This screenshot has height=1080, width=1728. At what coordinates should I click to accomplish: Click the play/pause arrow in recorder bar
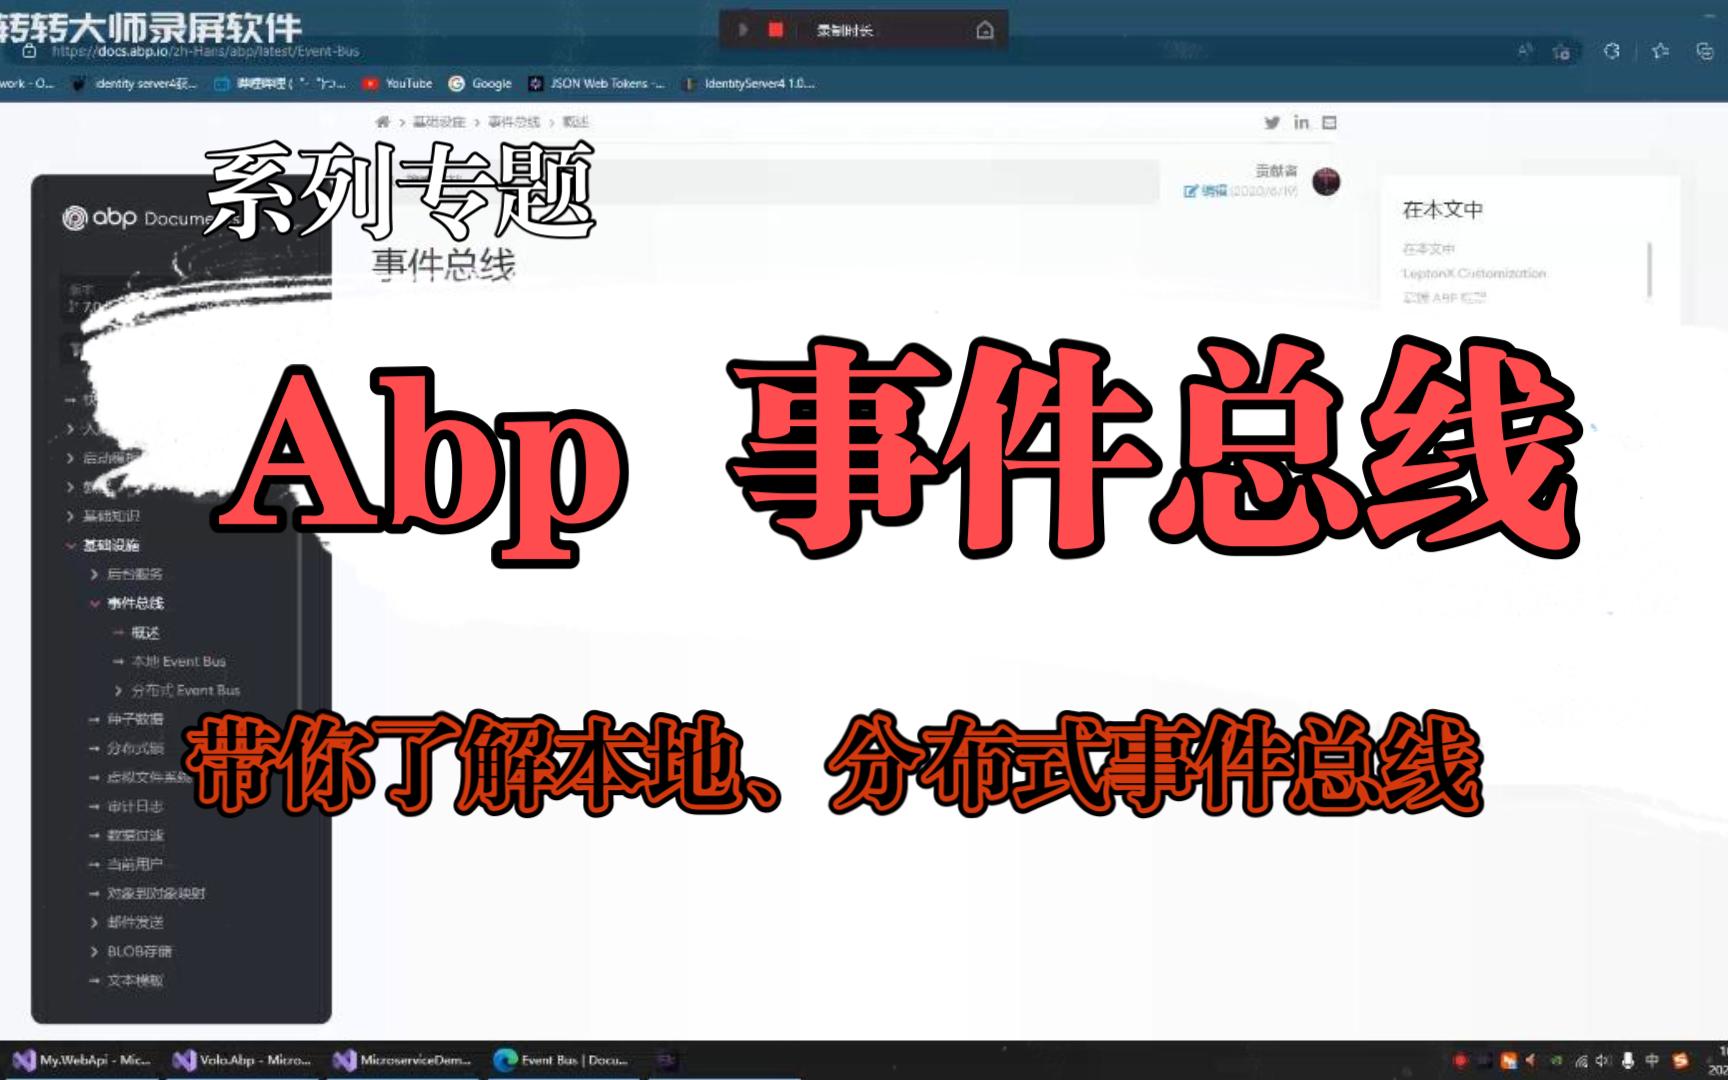point(743,30)
